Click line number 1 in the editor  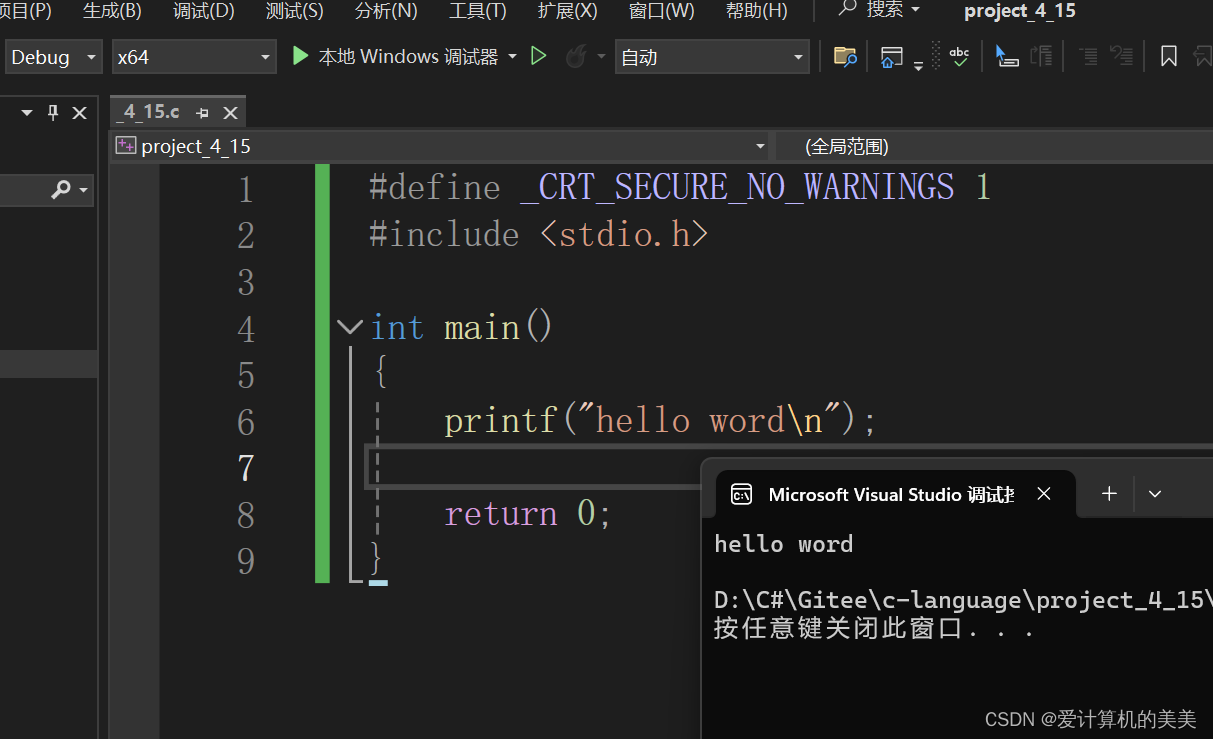pyautogui.click(x=245, y=189)
